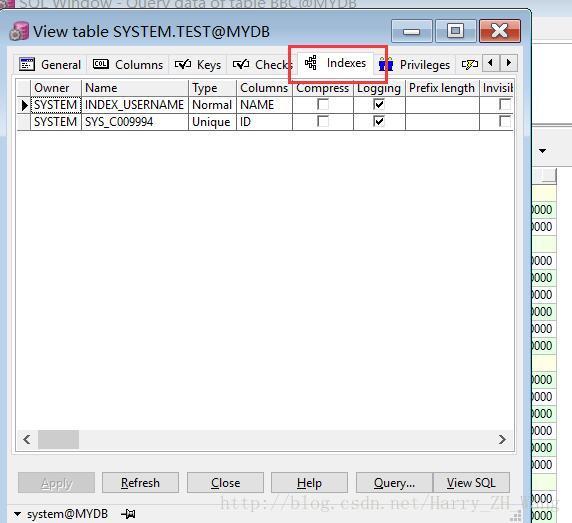Click the Prefix length column header

(x=442, y=88)
